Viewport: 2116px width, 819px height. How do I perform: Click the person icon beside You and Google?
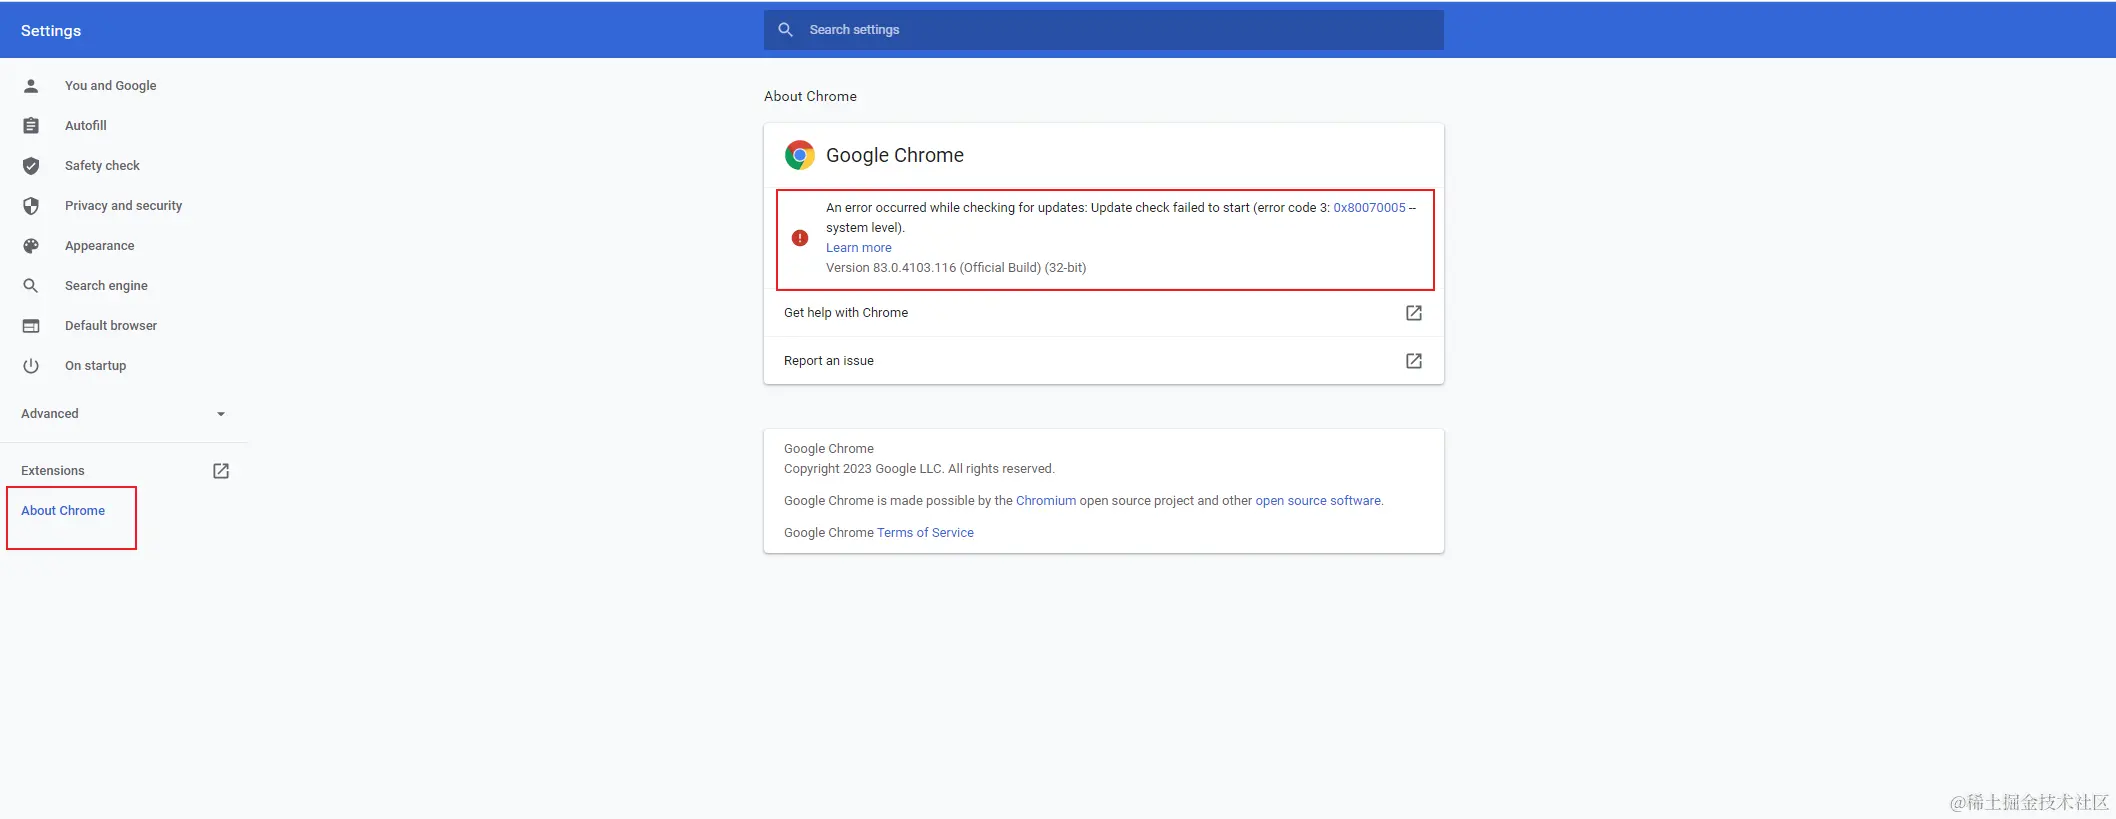click(31, 86)
